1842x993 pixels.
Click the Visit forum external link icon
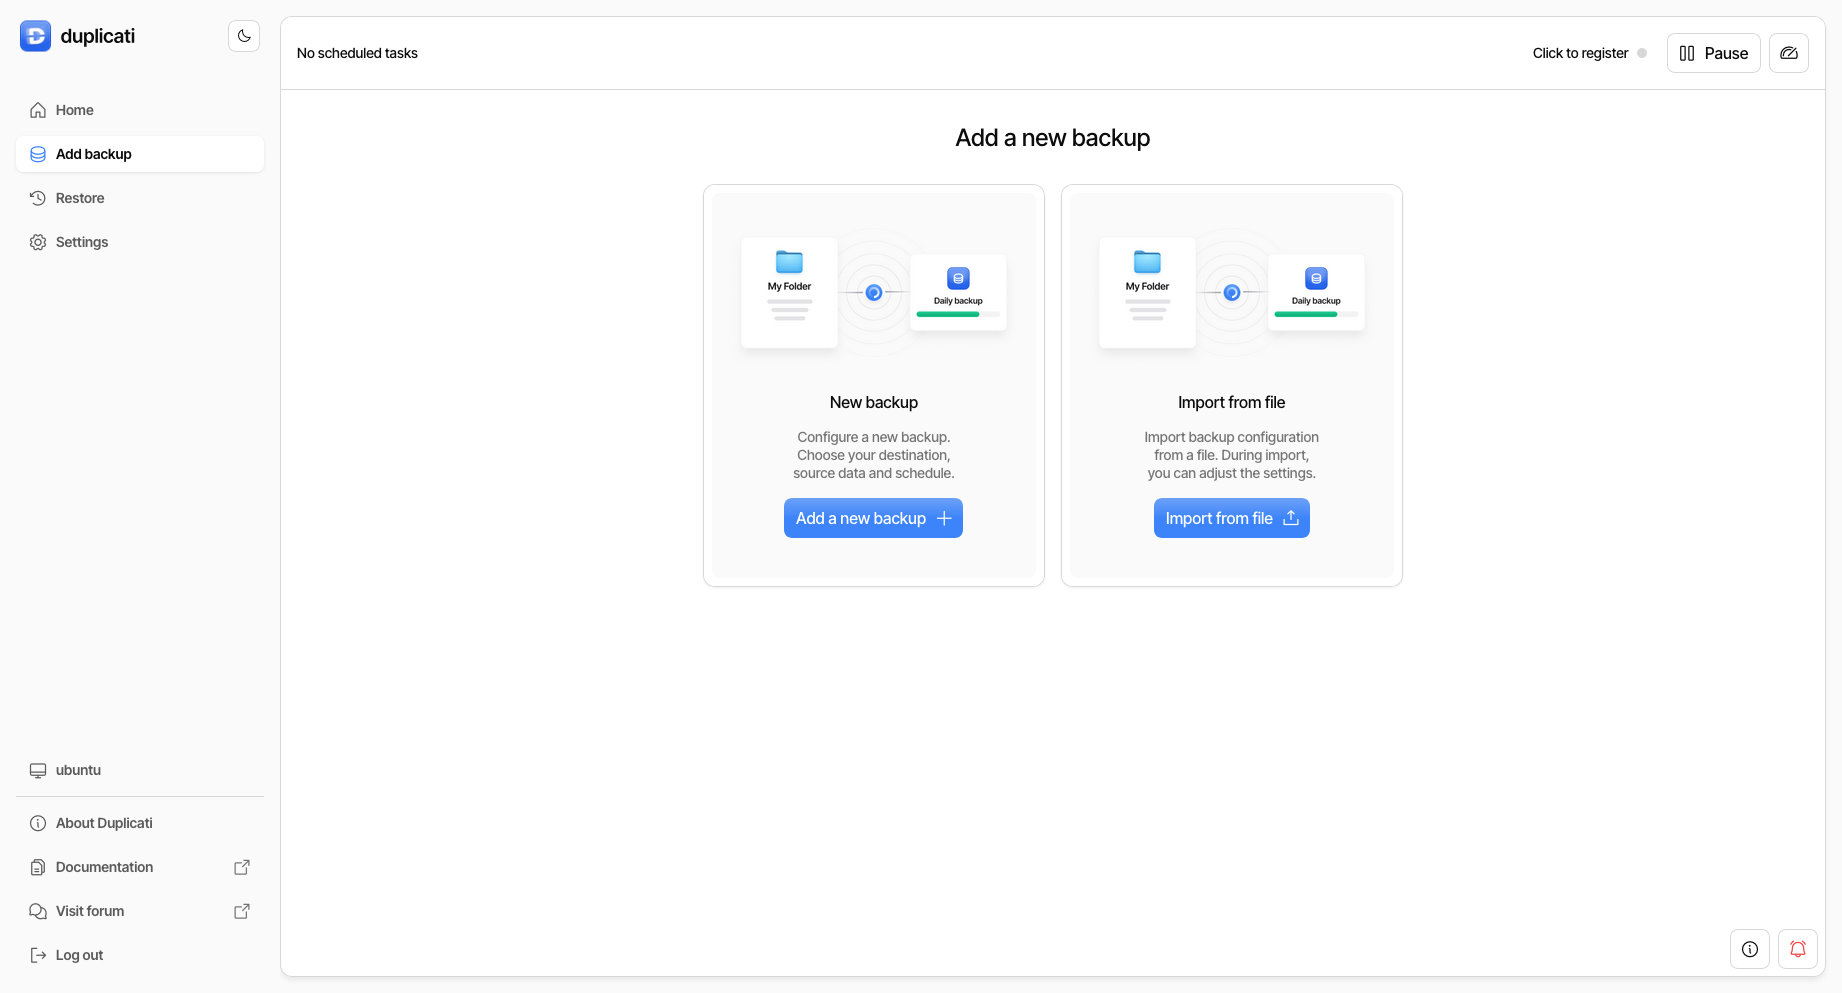click(242, 911)
